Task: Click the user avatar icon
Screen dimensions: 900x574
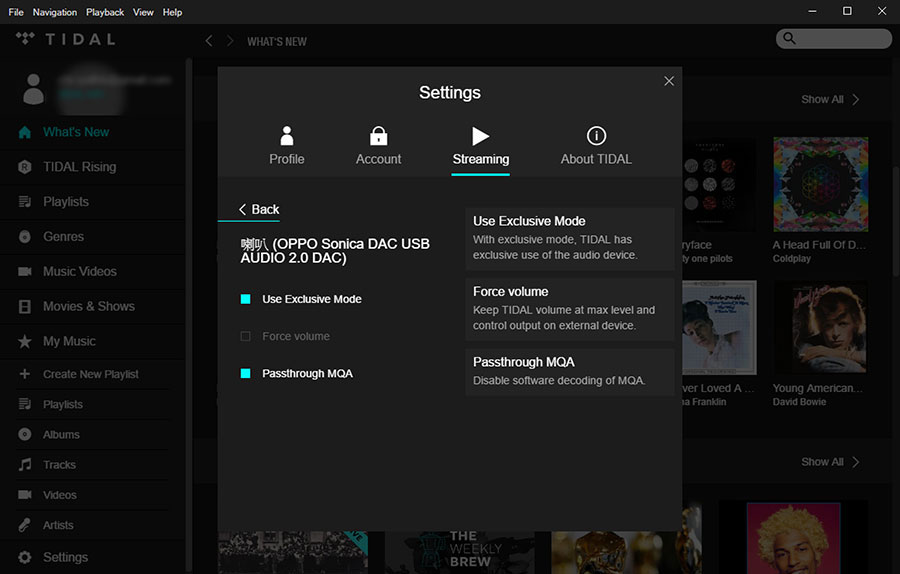Action: click(x=33, y=89)
